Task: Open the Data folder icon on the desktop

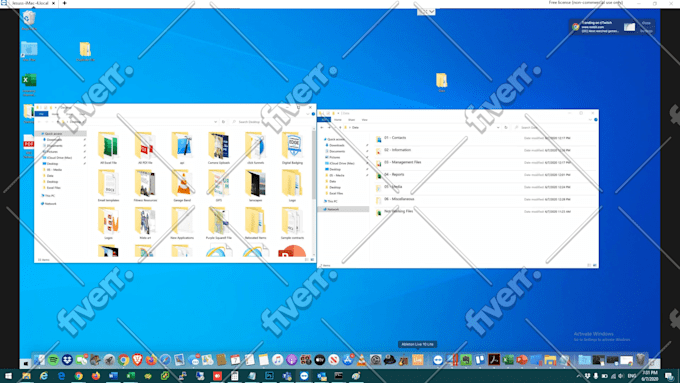Action: [441, 82]
